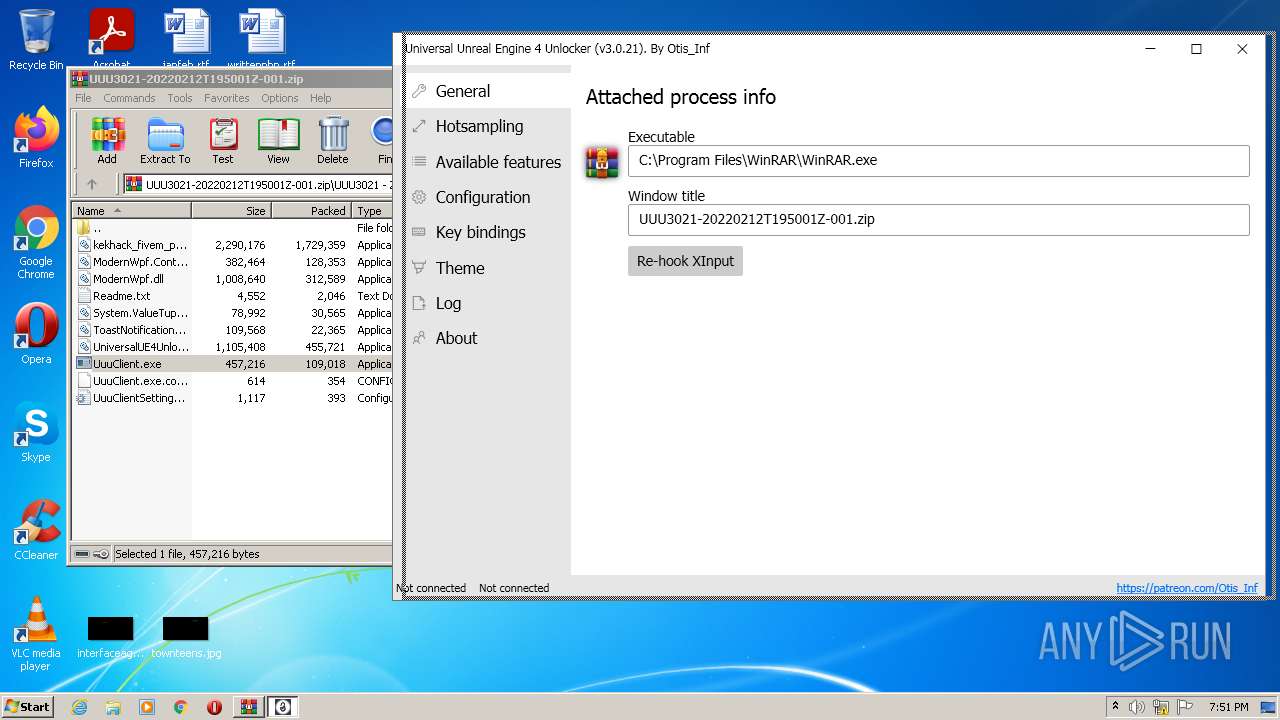The image size is (1280, 720).
Task: Click WinRAR up one level arrow
Action: click(92, 184)
